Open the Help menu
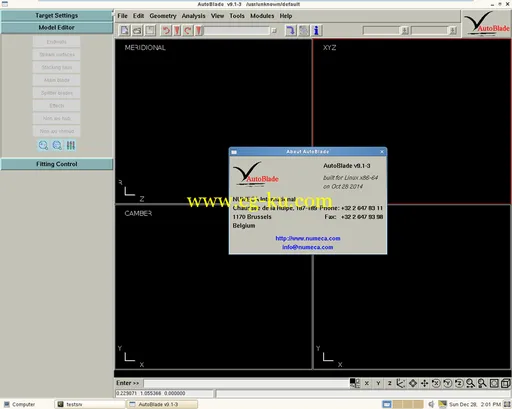The width and height of the screenshot is (512, 409). (x=286, y=16)
